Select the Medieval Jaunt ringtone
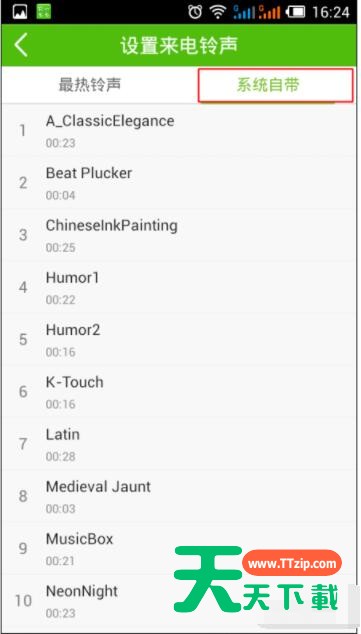 tap(180, 496)
